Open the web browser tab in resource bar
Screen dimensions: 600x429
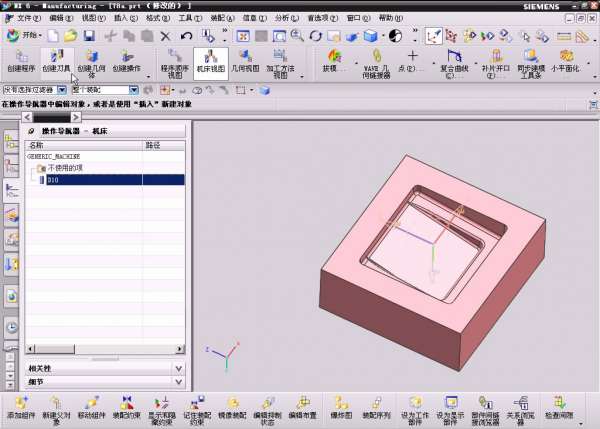(11, 296)
